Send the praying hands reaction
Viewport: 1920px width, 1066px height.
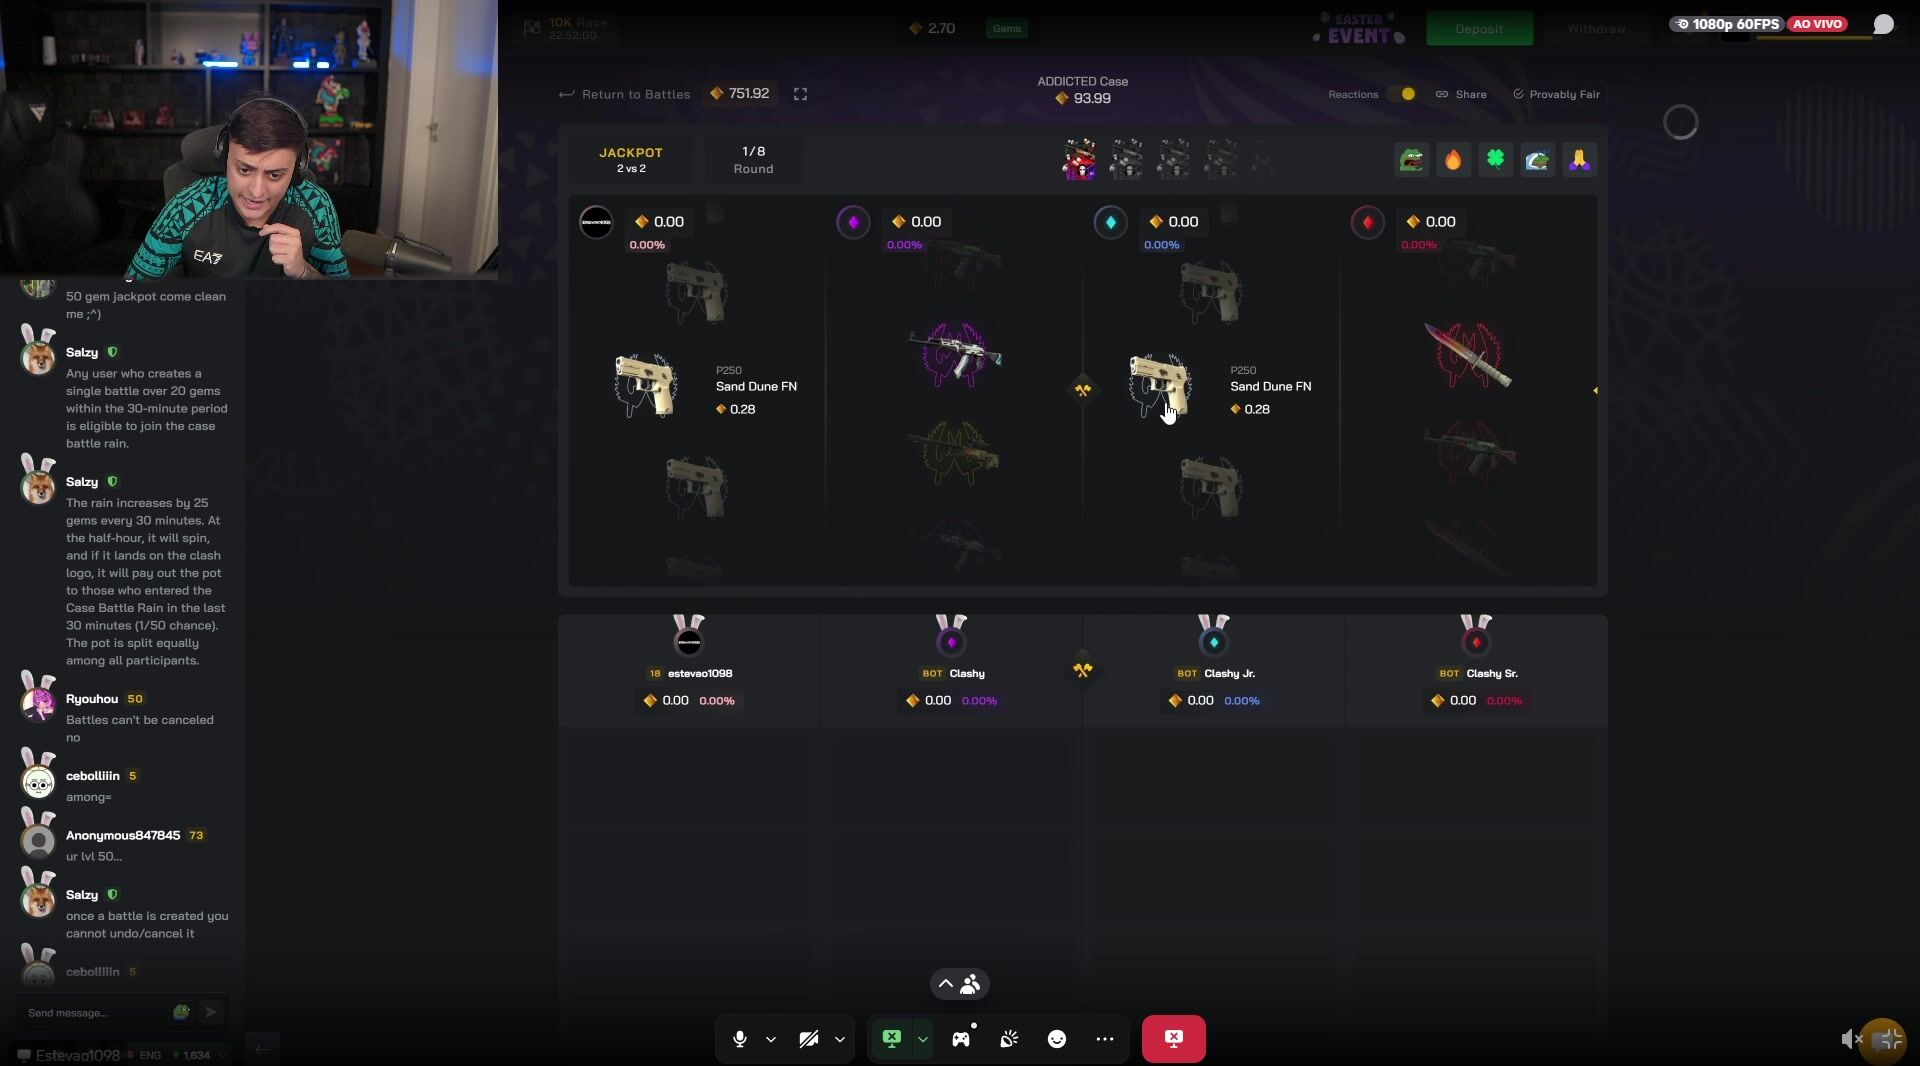[1580, 160]
